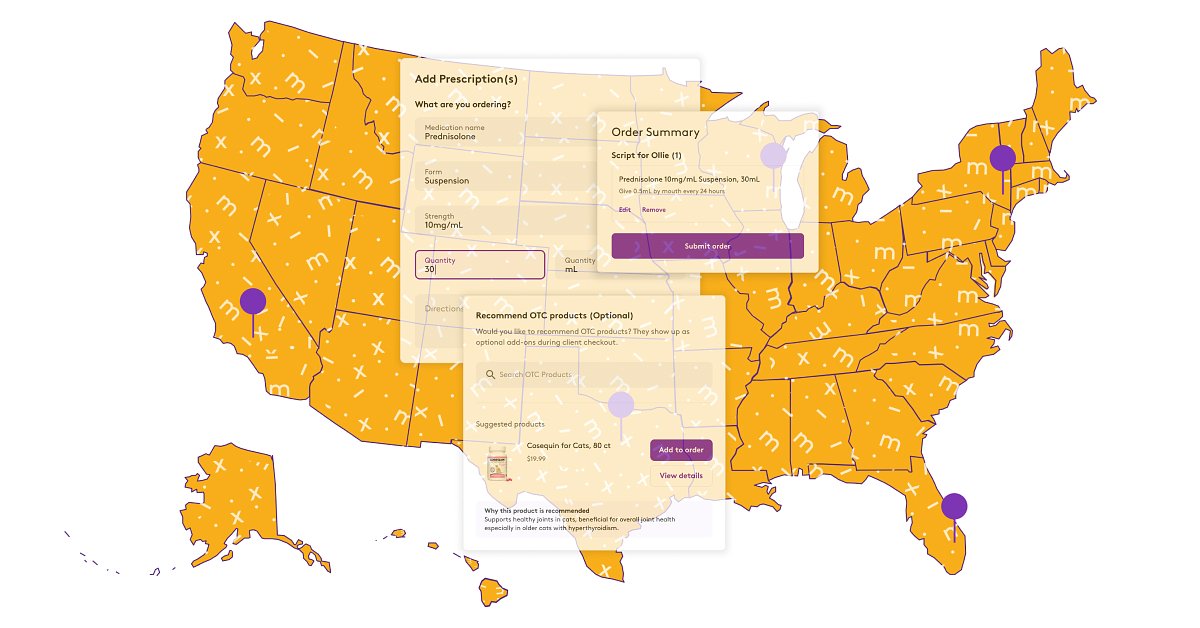
Task: Focus the Quantity field containing 30
Action: [480, 265]
